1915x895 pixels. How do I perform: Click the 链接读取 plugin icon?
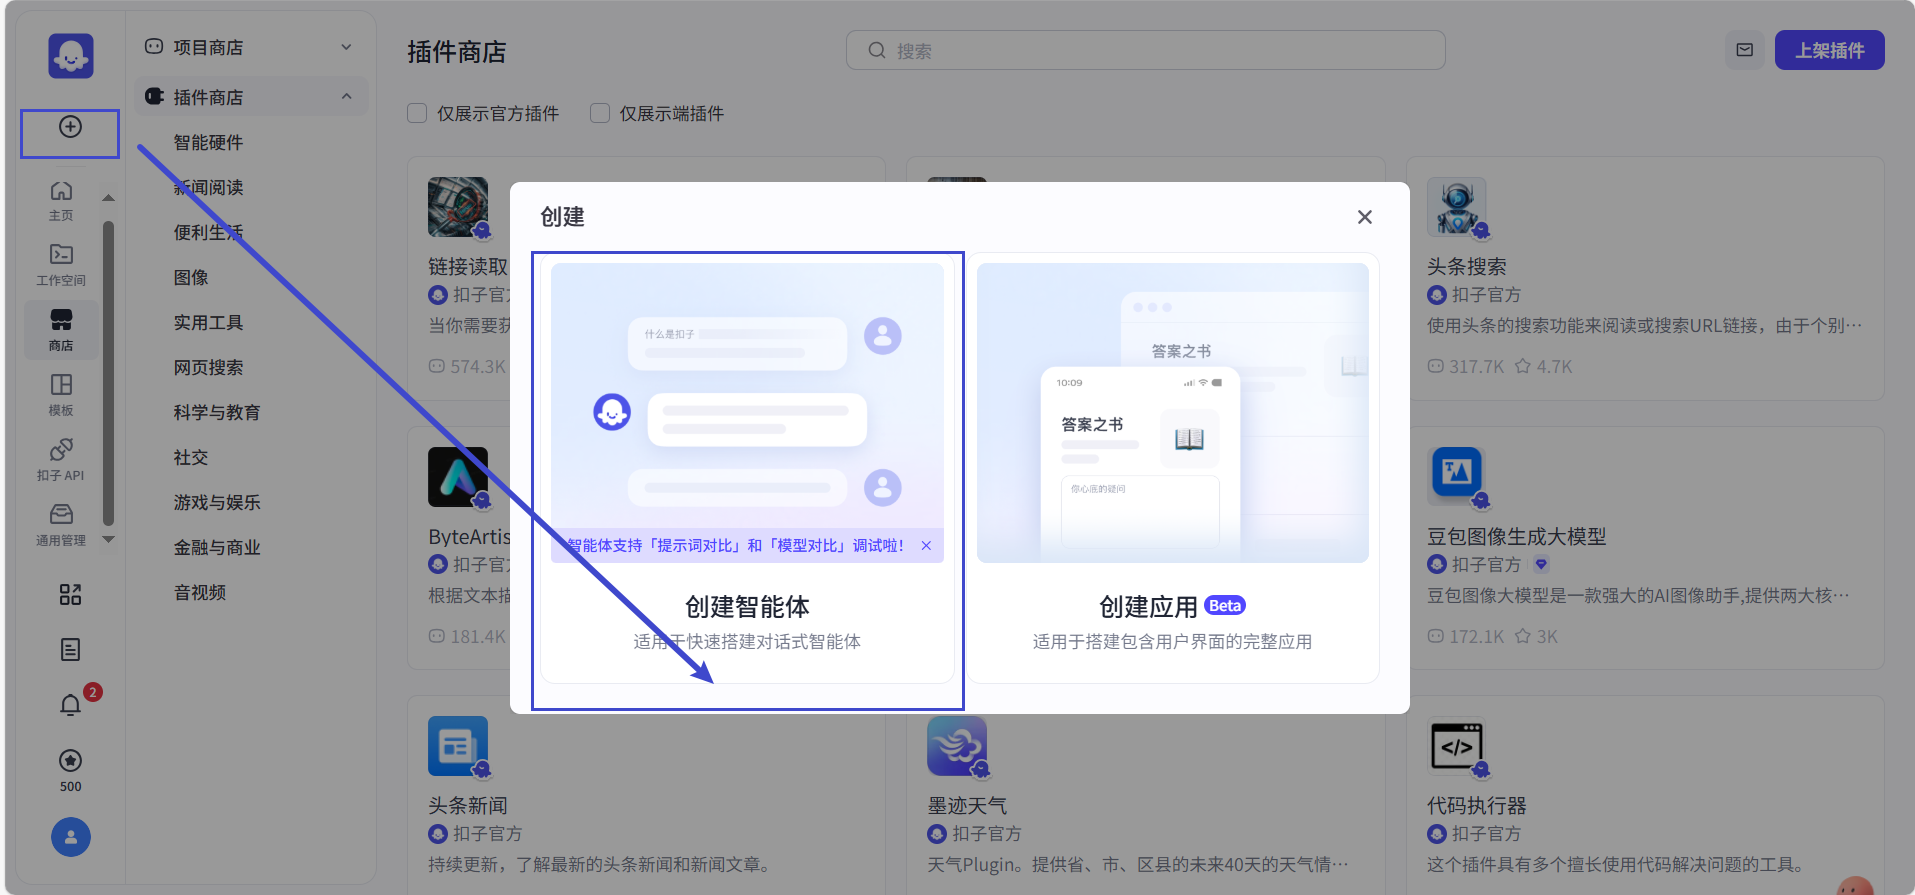click(458, 207)
